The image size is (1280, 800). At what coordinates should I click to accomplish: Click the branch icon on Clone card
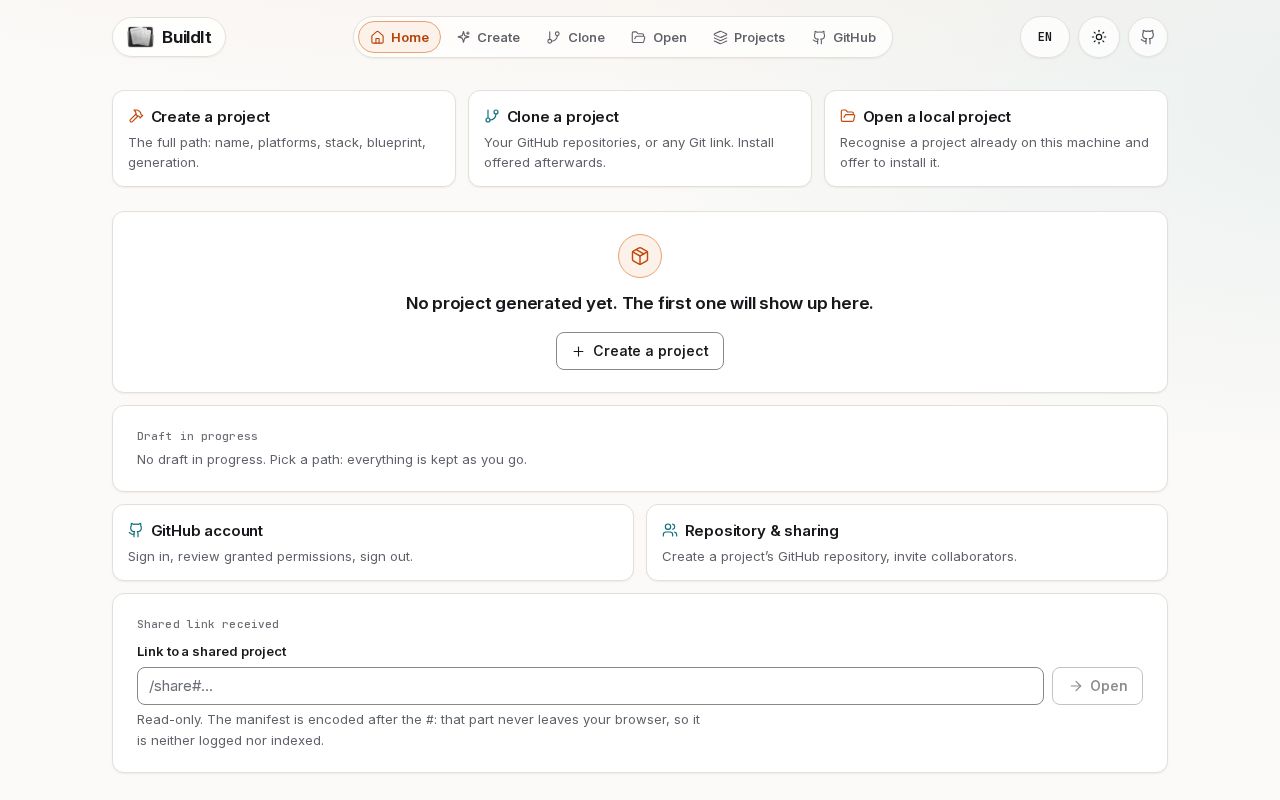[492, 116]
